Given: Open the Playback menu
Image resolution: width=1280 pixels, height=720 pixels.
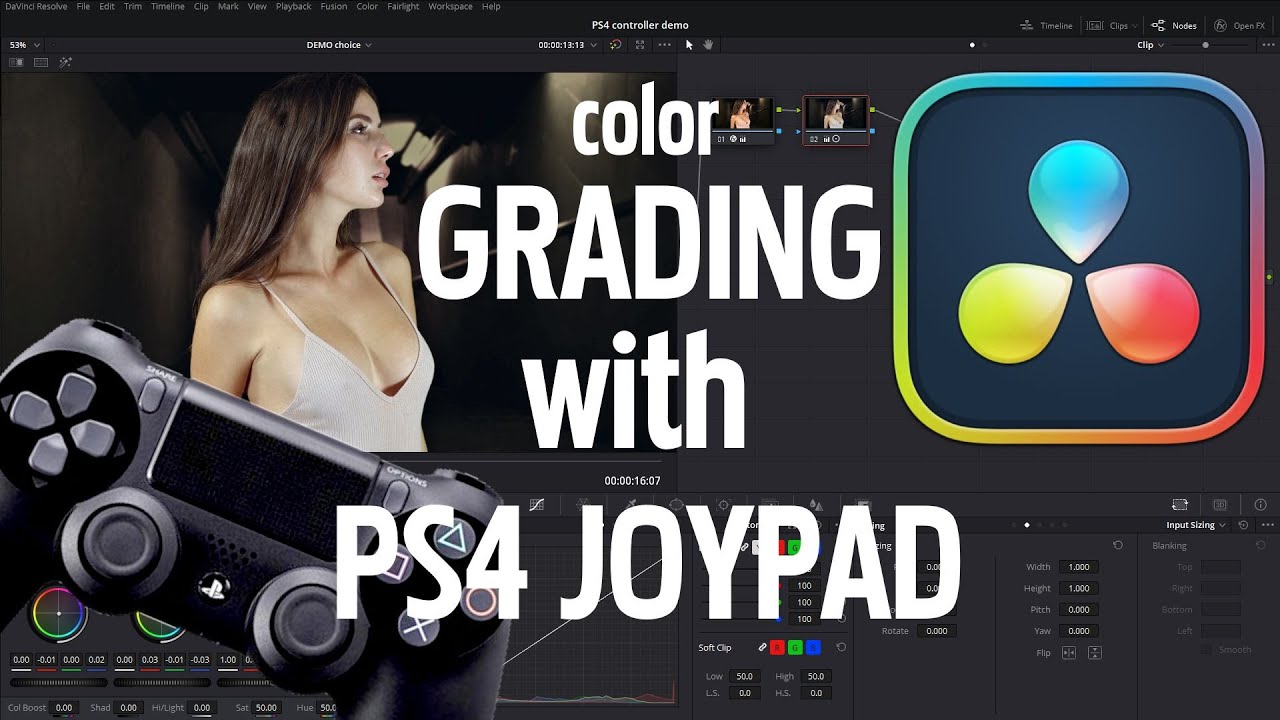Looking at the screenshot, I should click(x=293, y=6).
